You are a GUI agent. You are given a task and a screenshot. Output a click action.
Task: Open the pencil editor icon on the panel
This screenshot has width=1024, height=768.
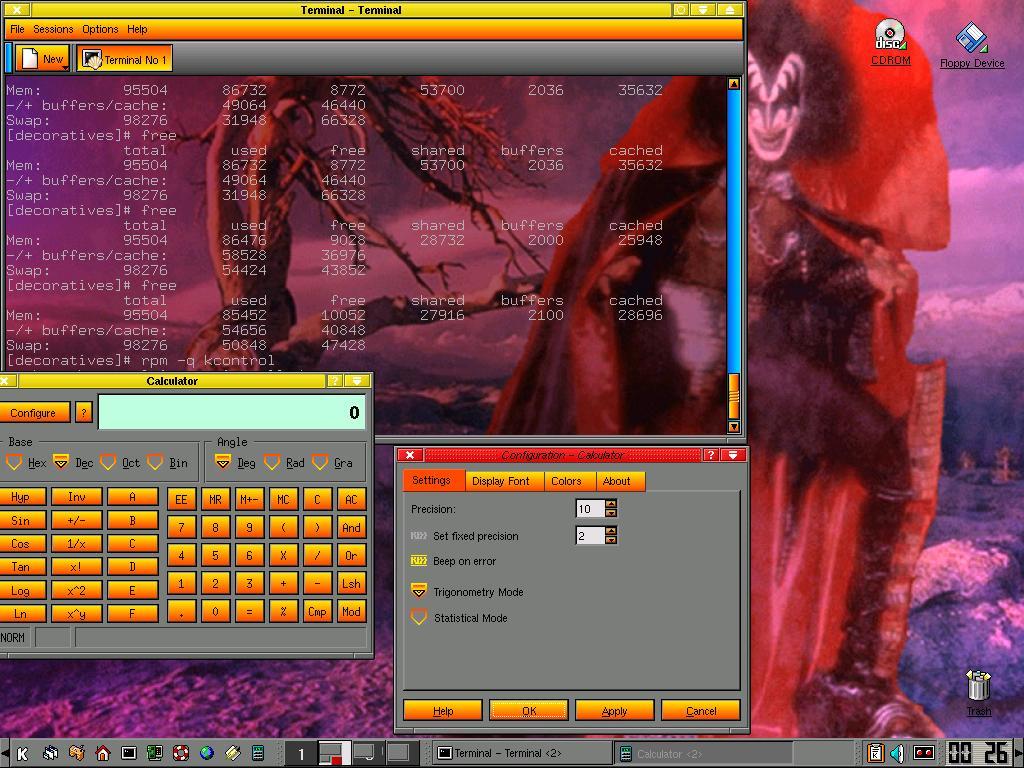point(233,754)
